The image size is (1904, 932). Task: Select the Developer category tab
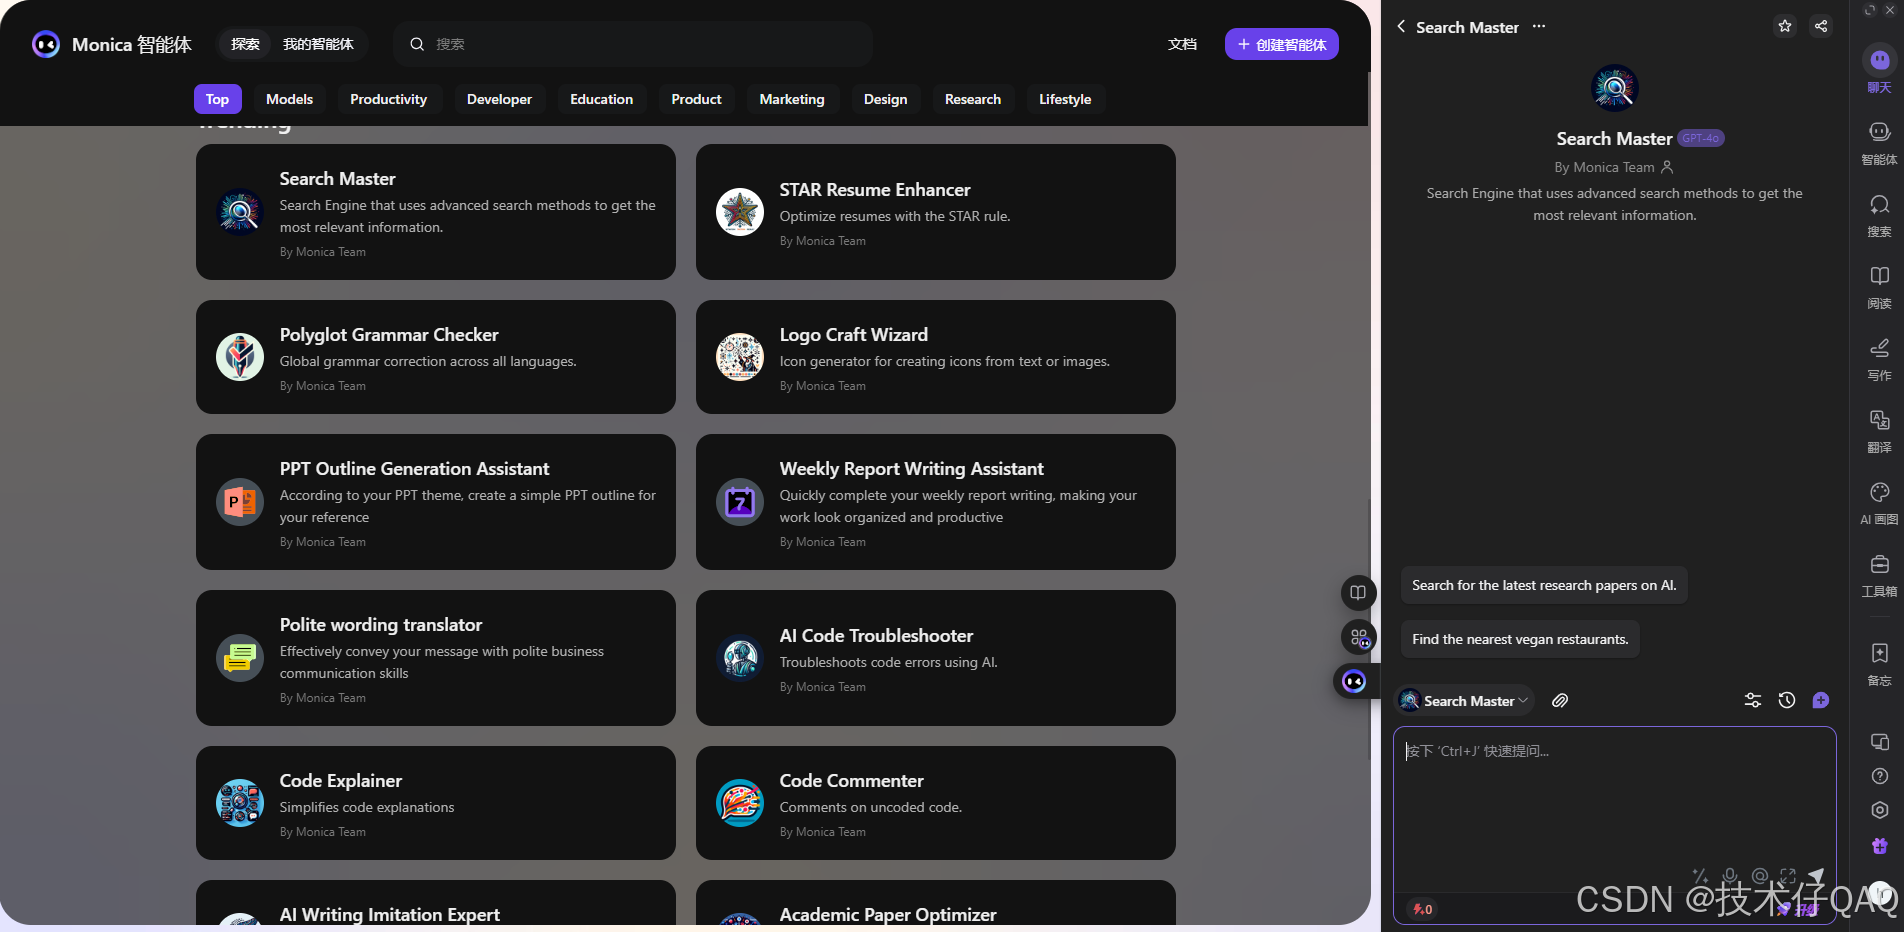(499, 99)
